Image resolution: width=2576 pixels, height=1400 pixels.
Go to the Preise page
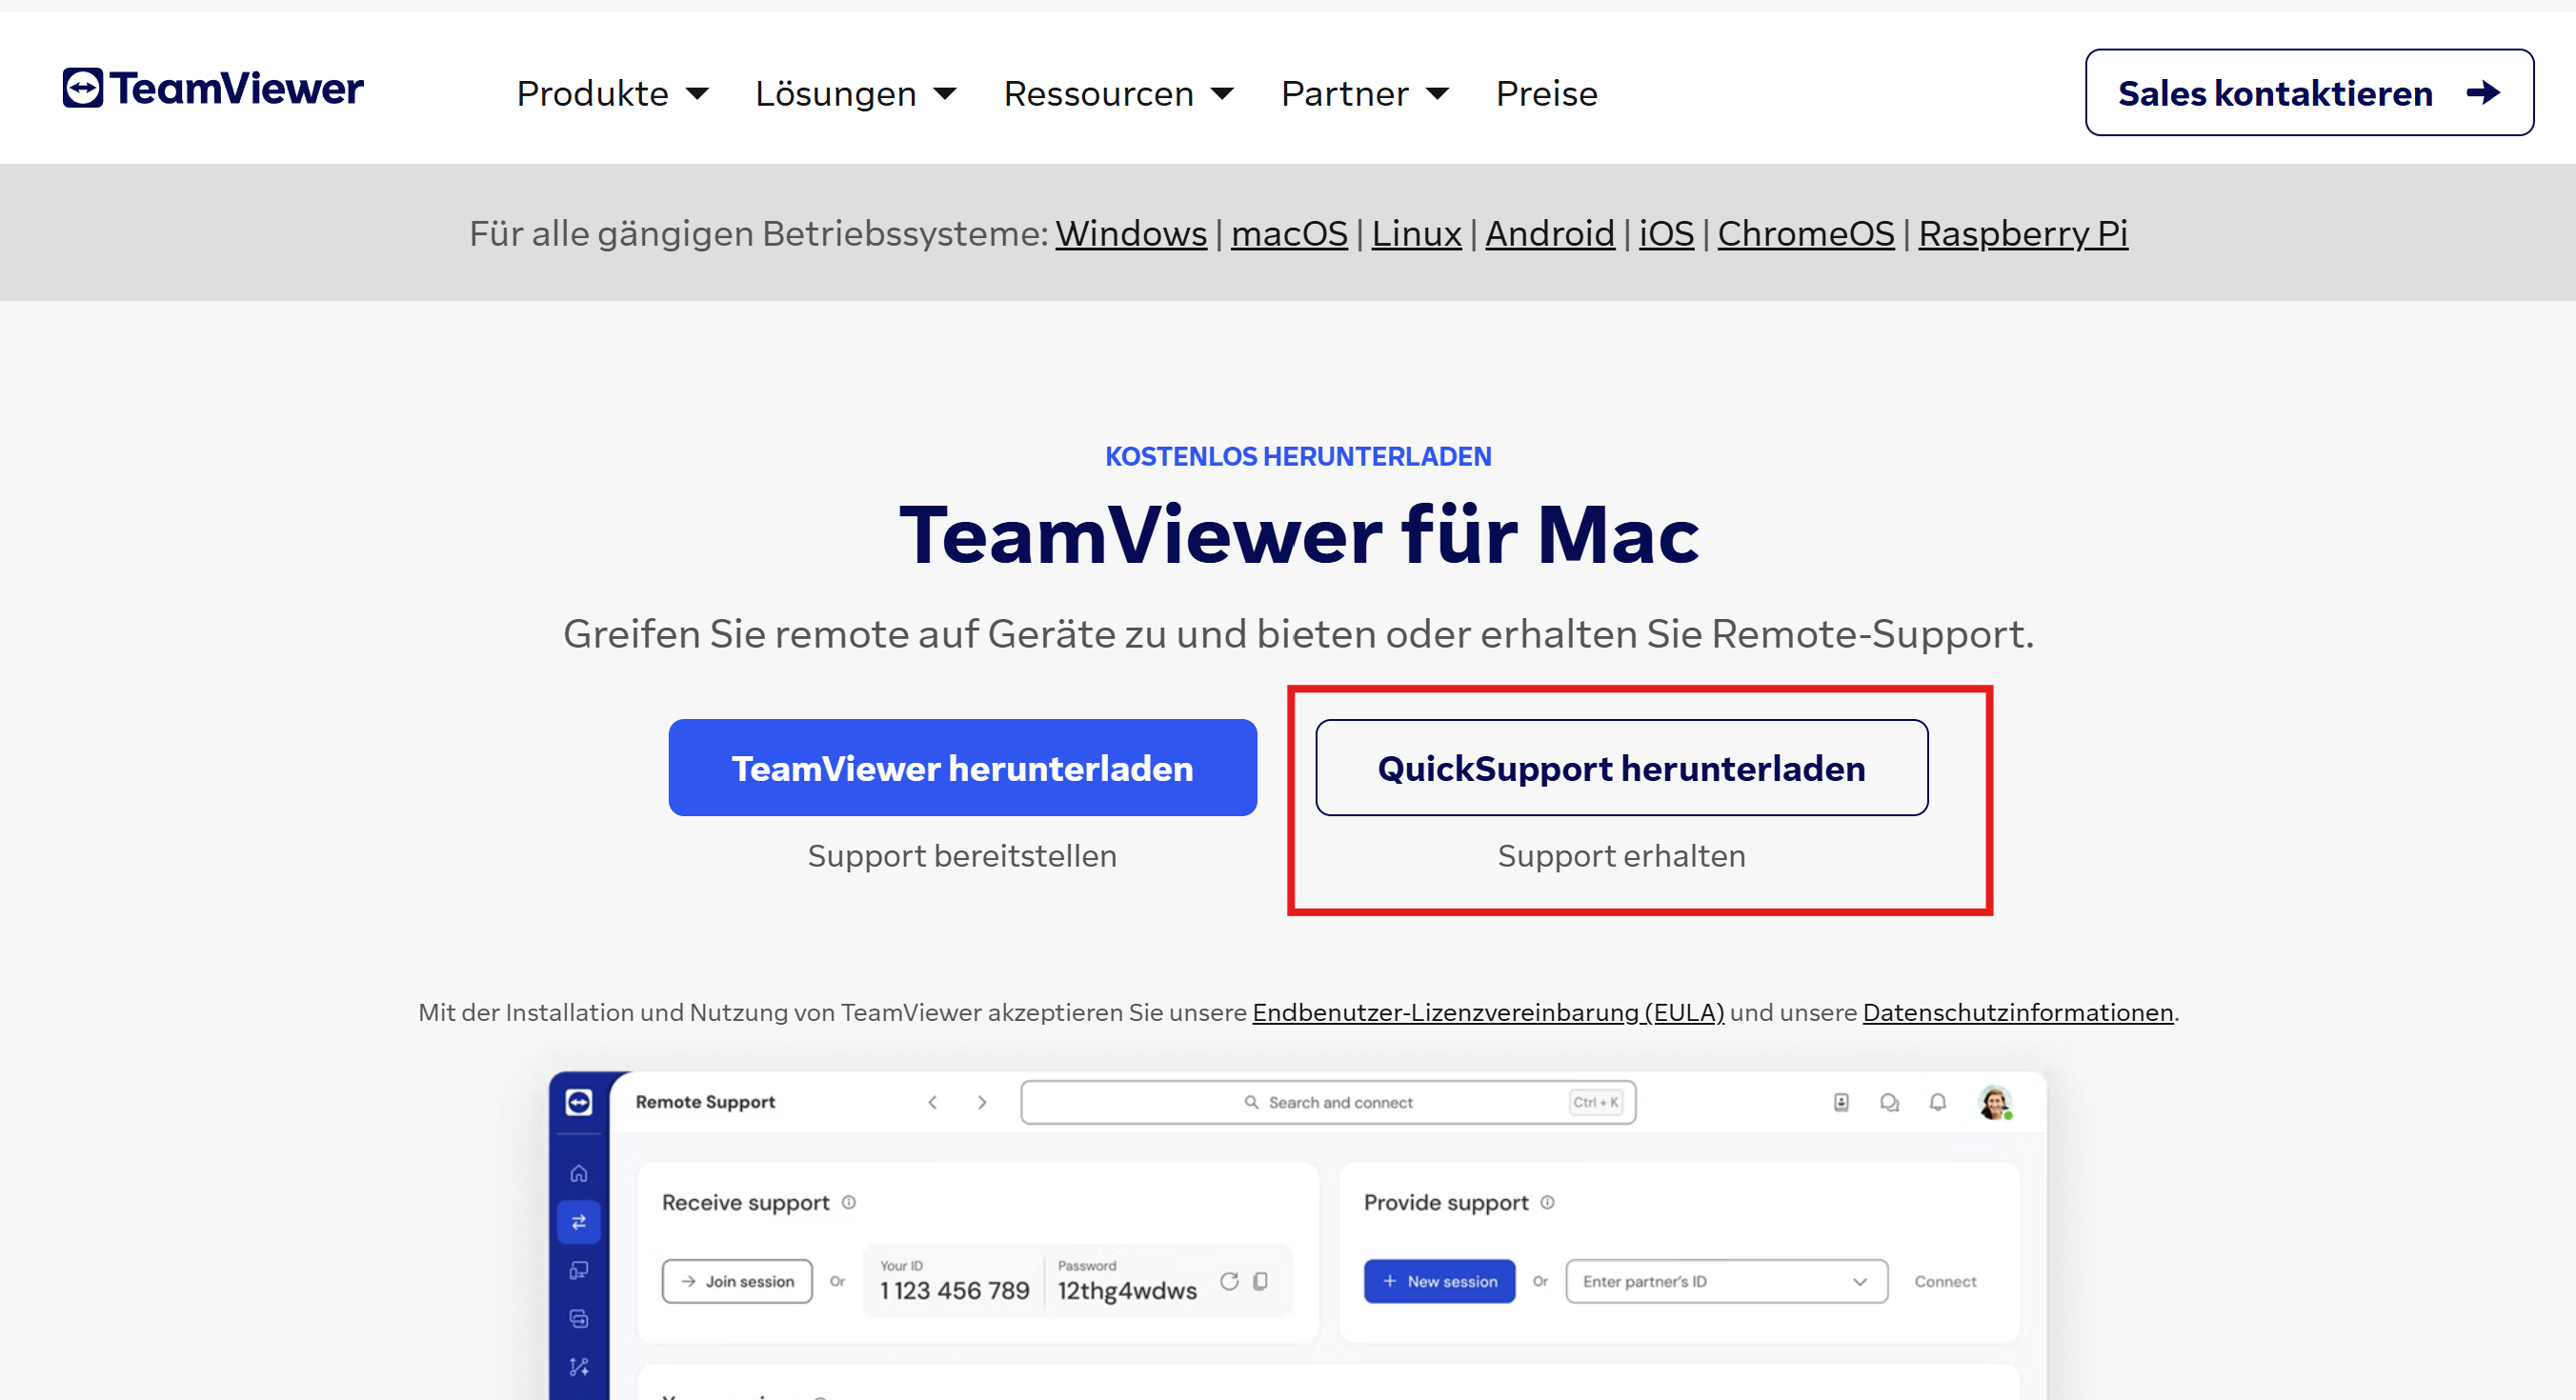pyautogui.click(x=1546, y=94)
